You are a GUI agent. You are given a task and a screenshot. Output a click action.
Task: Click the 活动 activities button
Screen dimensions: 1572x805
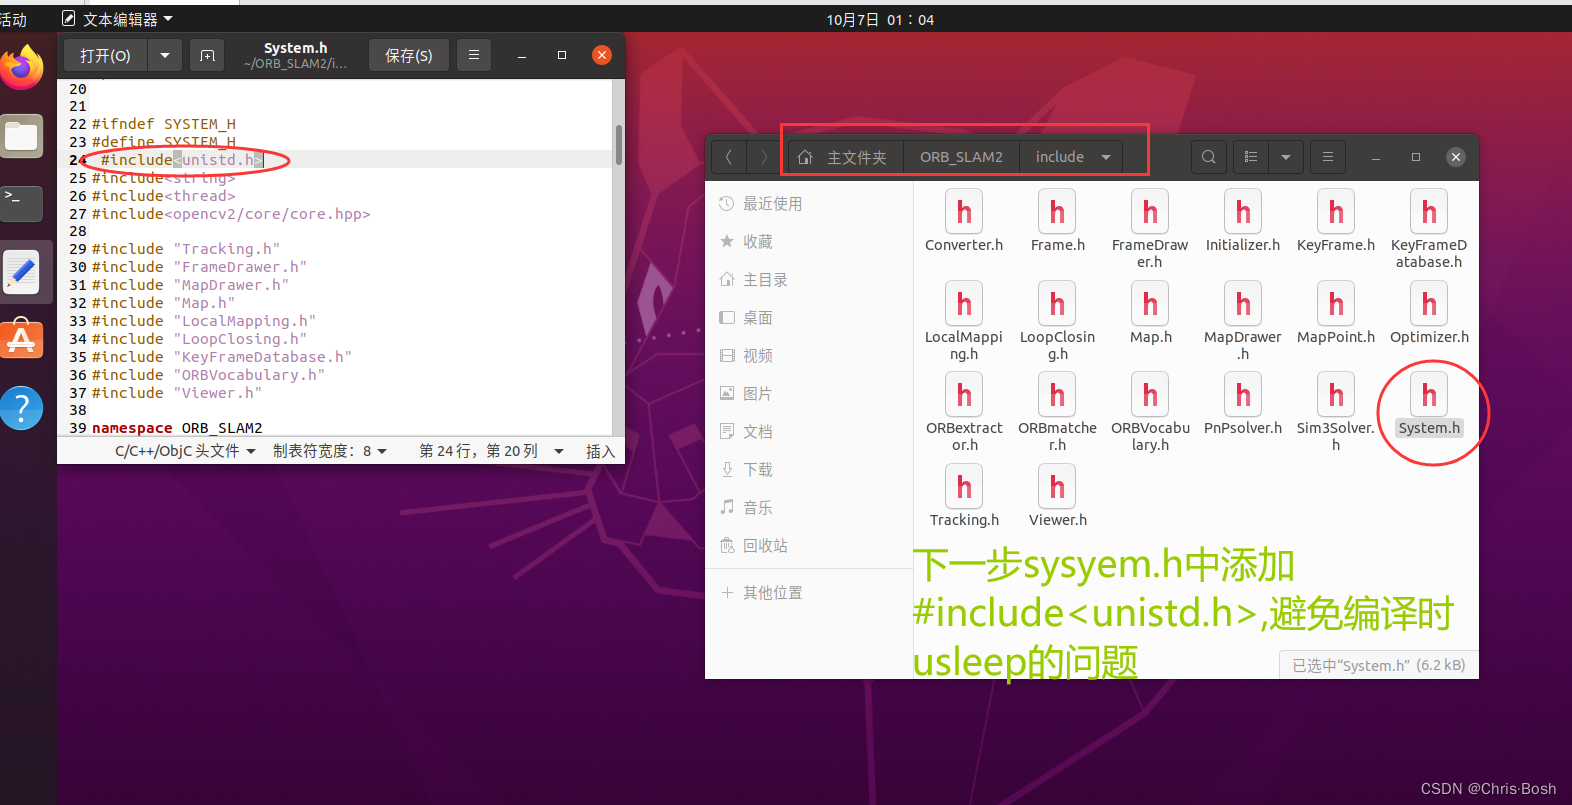click(x=14, y=19)
